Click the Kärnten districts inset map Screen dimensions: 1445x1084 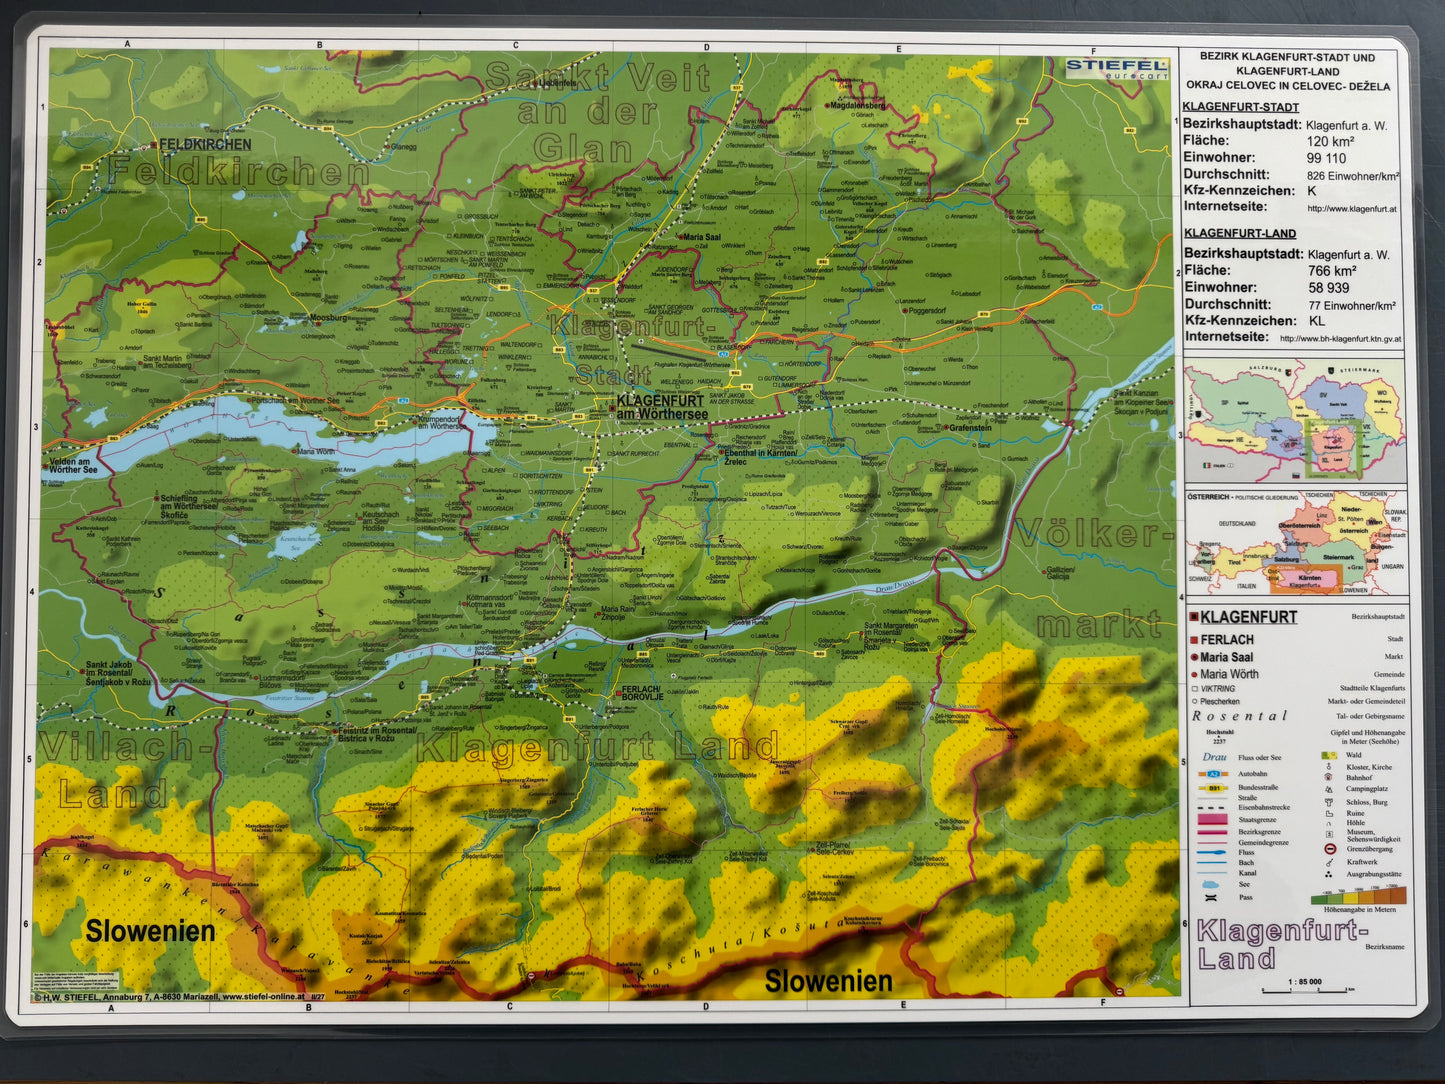(1295, 421)
